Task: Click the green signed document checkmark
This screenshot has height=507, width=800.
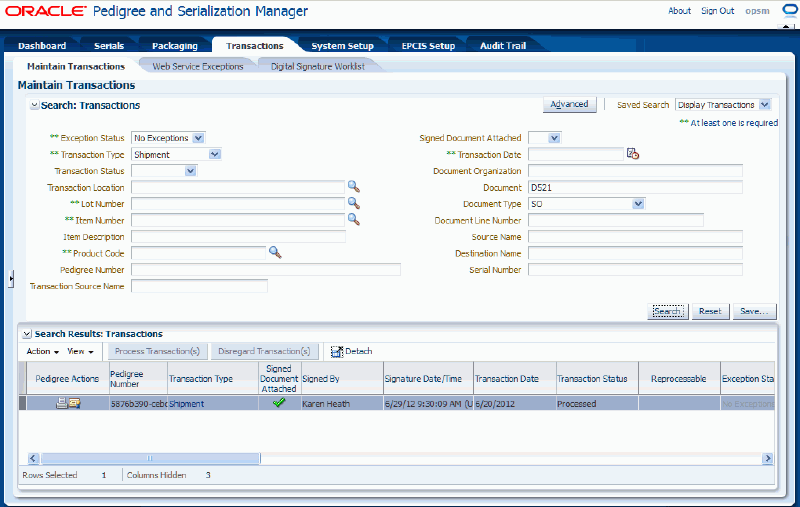Action: [279, 402]
